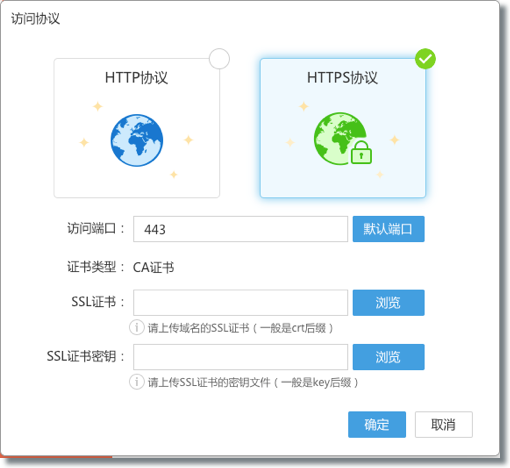Click the SSL证书 file path field
The width and height of the screenshot is (510, 468).
pyautogui.click(x=240, y=303)
